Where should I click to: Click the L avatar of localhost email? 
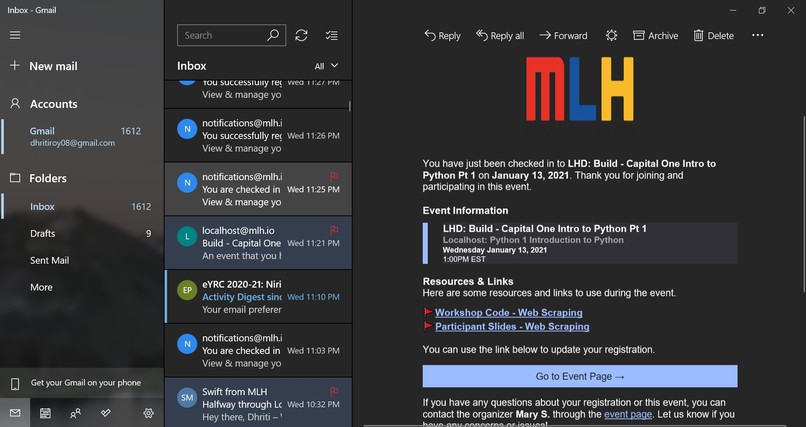(187, 236)
